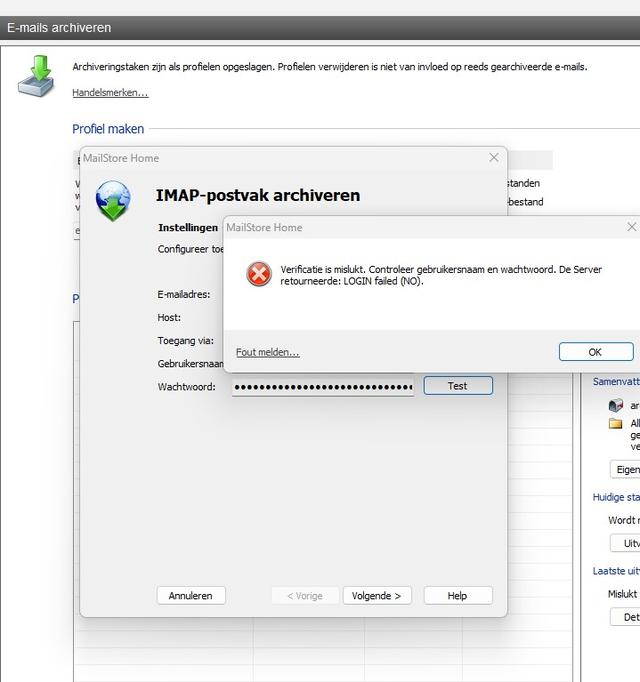The height and width of the screenshot is (682, 640).
Task: Go to next step with Volgende
Action: pyautogui.click(x=377, y=595)
